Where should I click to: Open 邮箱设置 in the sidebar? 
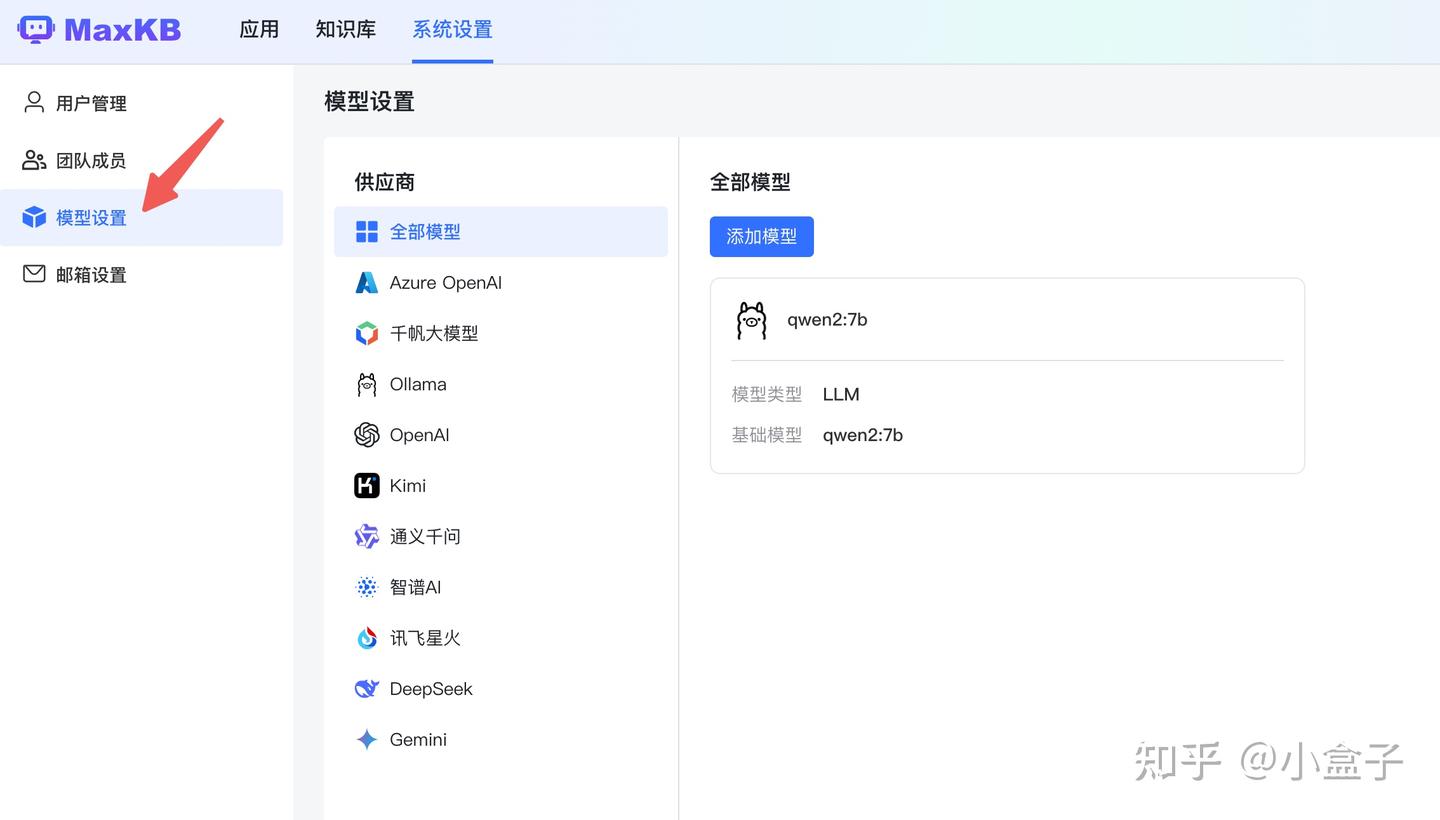click(141, 275)
